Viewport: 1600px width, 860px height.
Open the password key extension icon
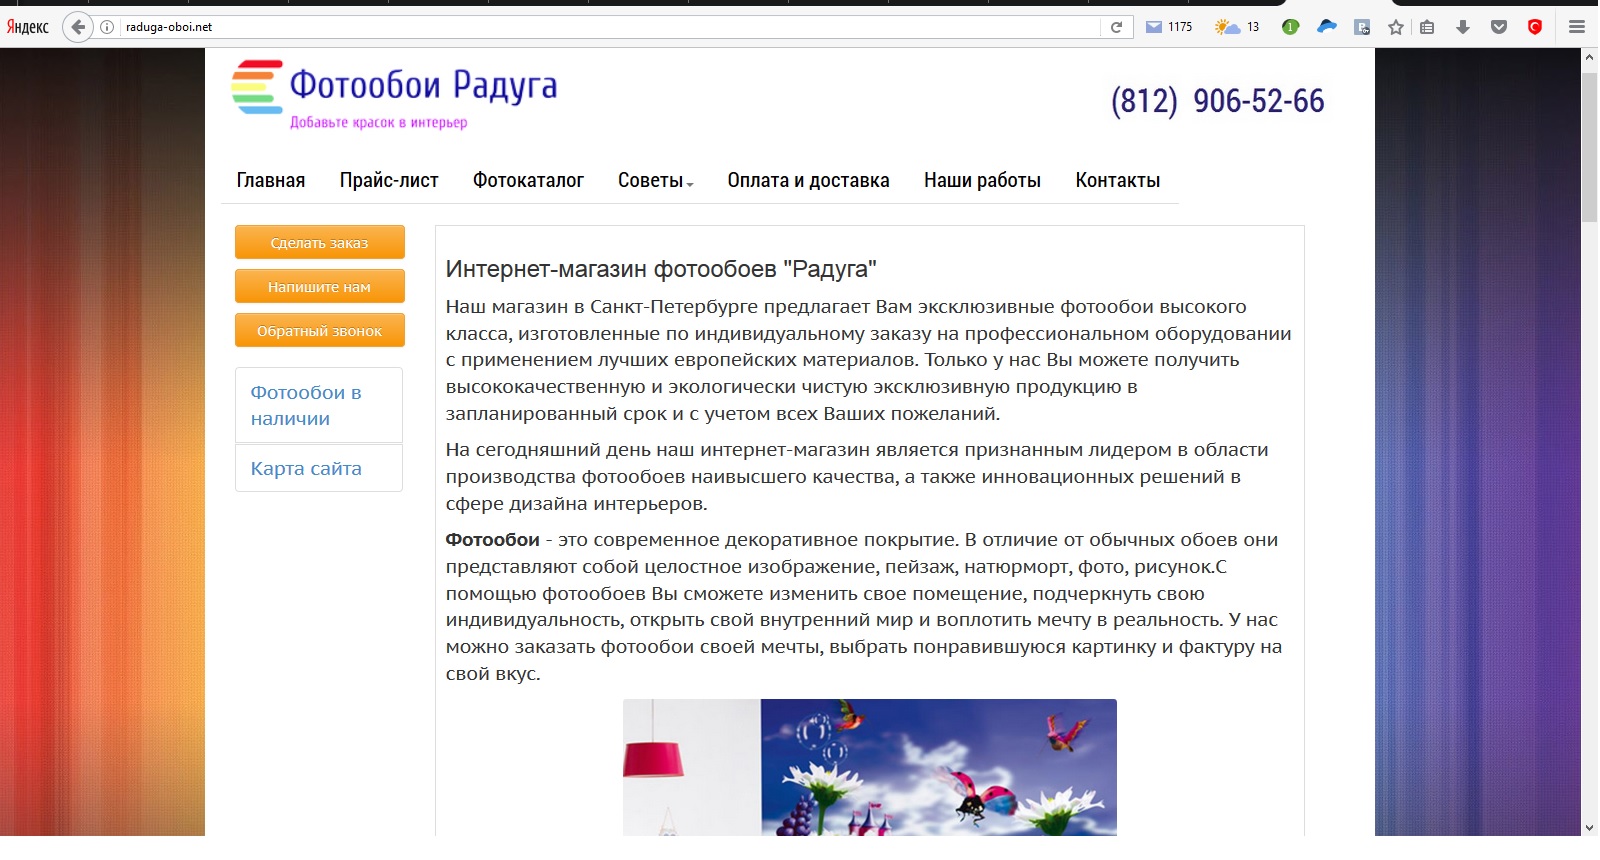pyautogui.click(x=1362, y=27)
